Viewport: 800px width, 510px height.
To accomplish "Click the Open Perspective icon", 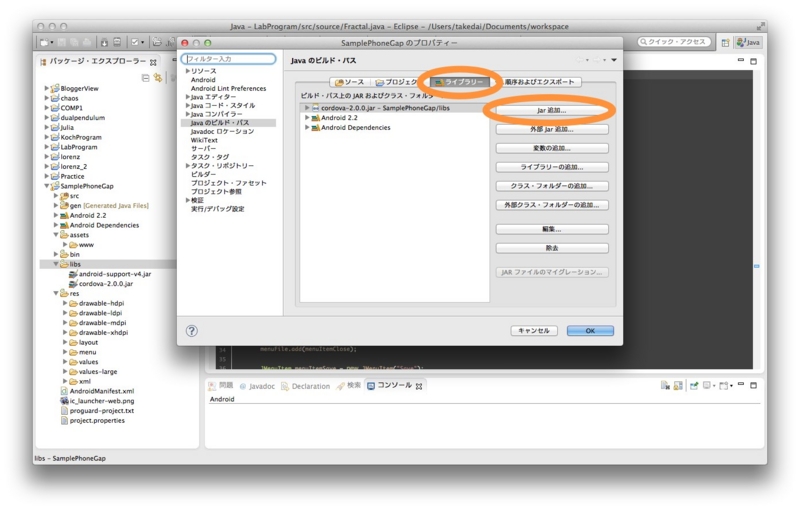I will coord(725,43).
